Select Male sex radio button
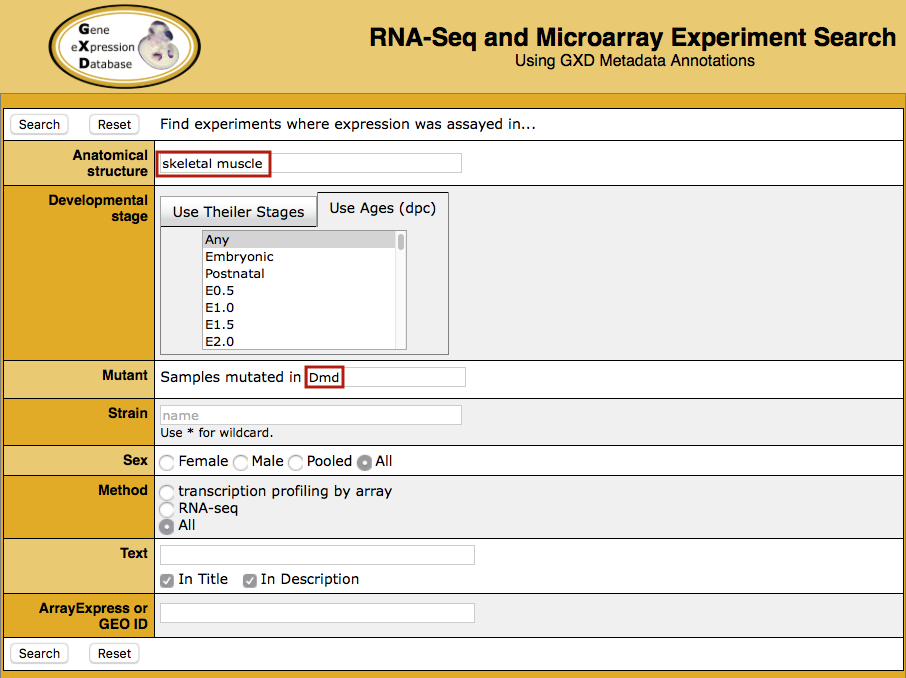The image size is (906, 678). click(x=240, y=462)
